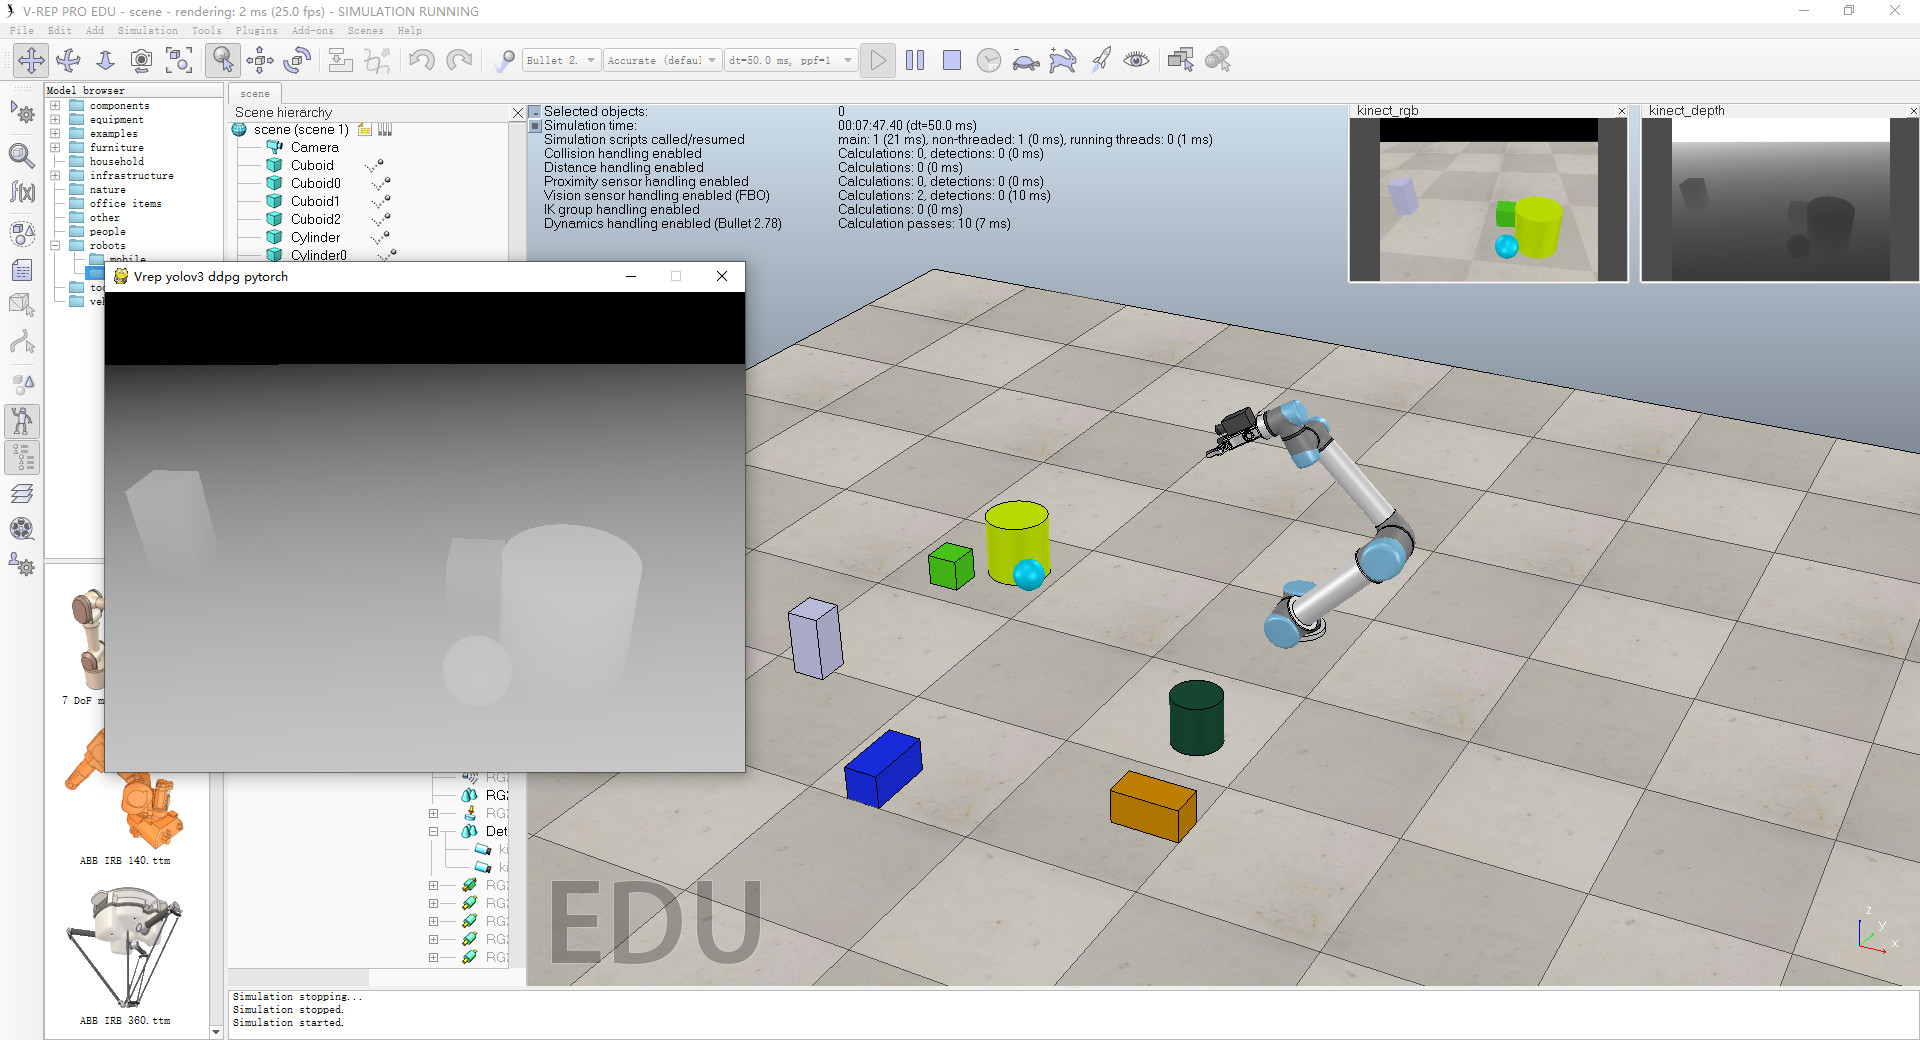Start a new simulation with the play icon
Image resolution: width=1920 pixels, height=1040 pixels.
[x=877, y=60]
